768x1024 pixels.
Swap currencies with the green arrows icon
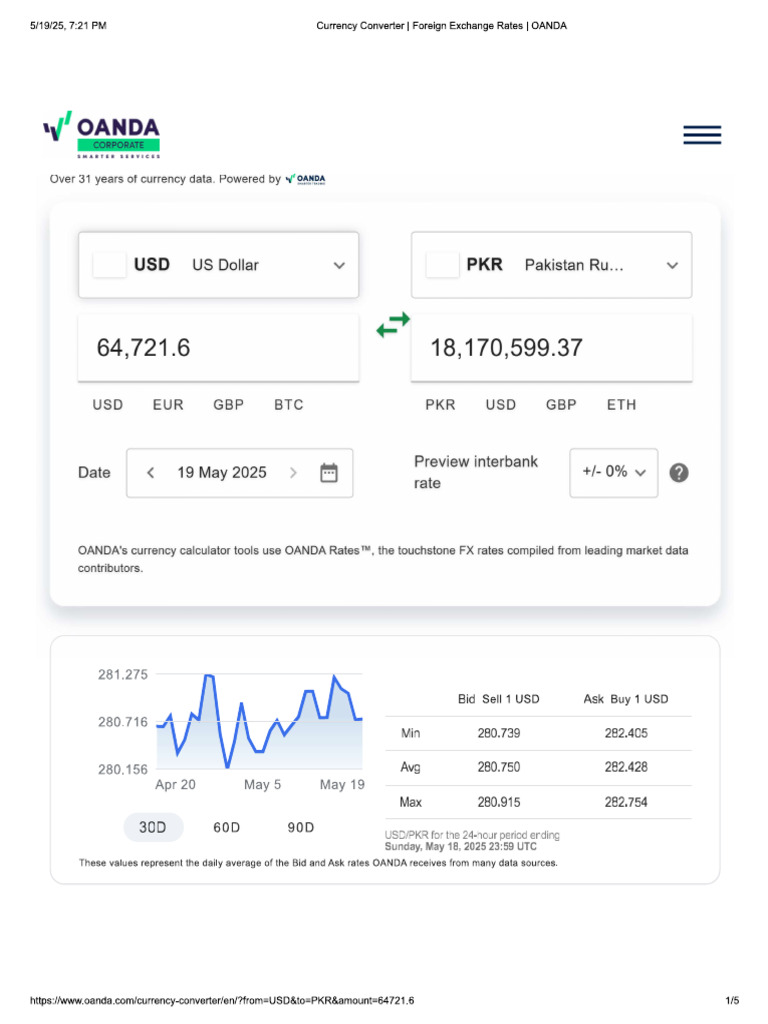[x=392, y=325]
